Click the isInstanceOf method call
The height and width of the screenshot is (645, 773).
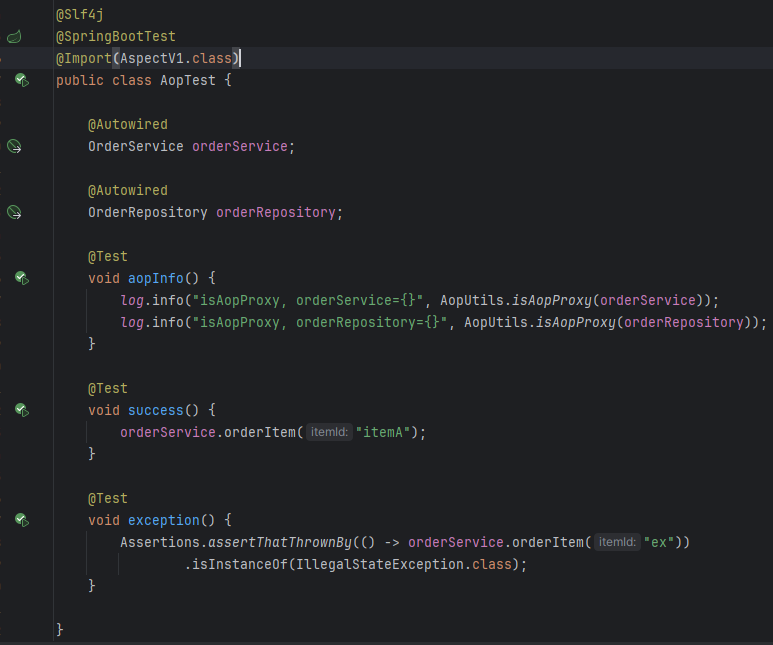tap(240, 565)
